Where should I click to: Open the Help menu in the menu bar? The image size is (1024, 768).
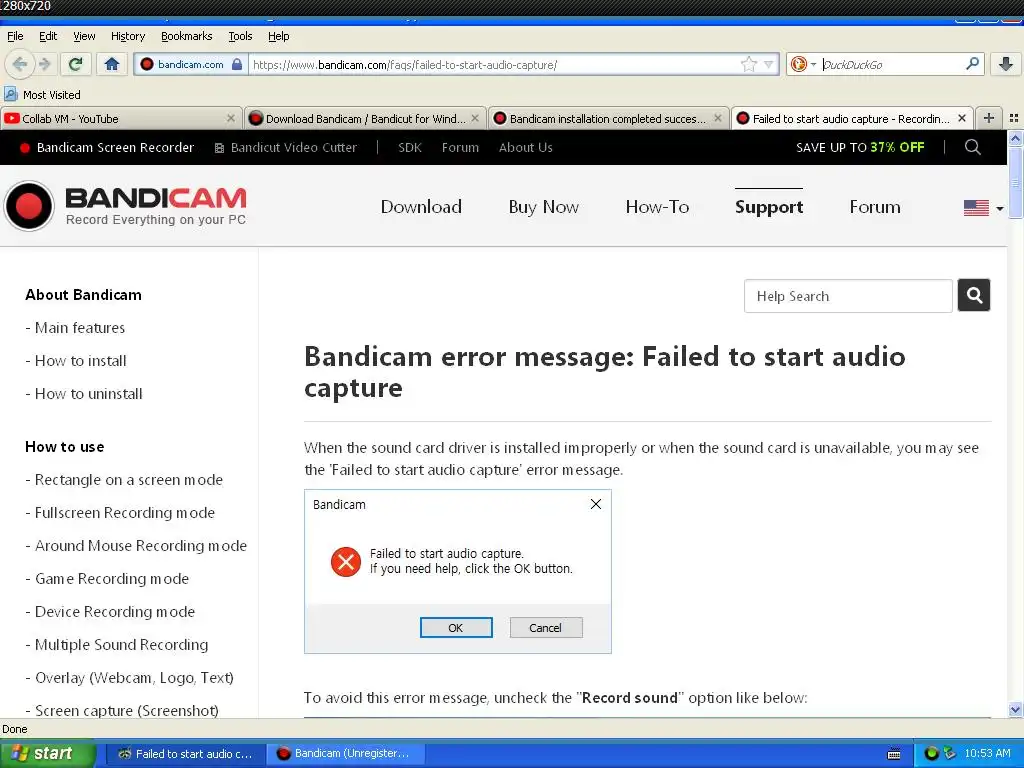tap(278, 36)
